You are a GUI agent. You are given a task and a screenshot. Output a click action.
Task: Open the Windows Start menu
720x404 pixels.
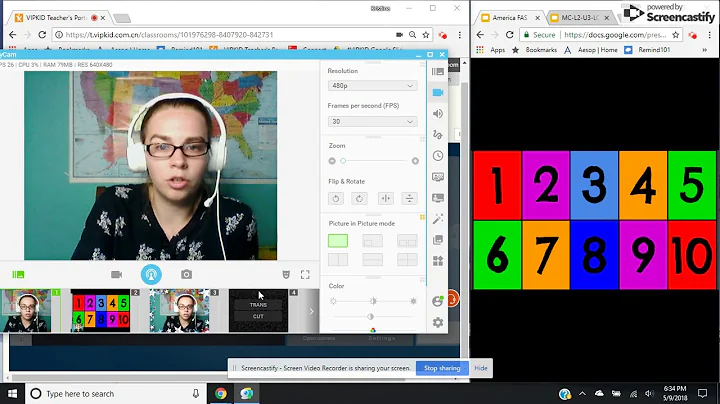coord(12,393)
